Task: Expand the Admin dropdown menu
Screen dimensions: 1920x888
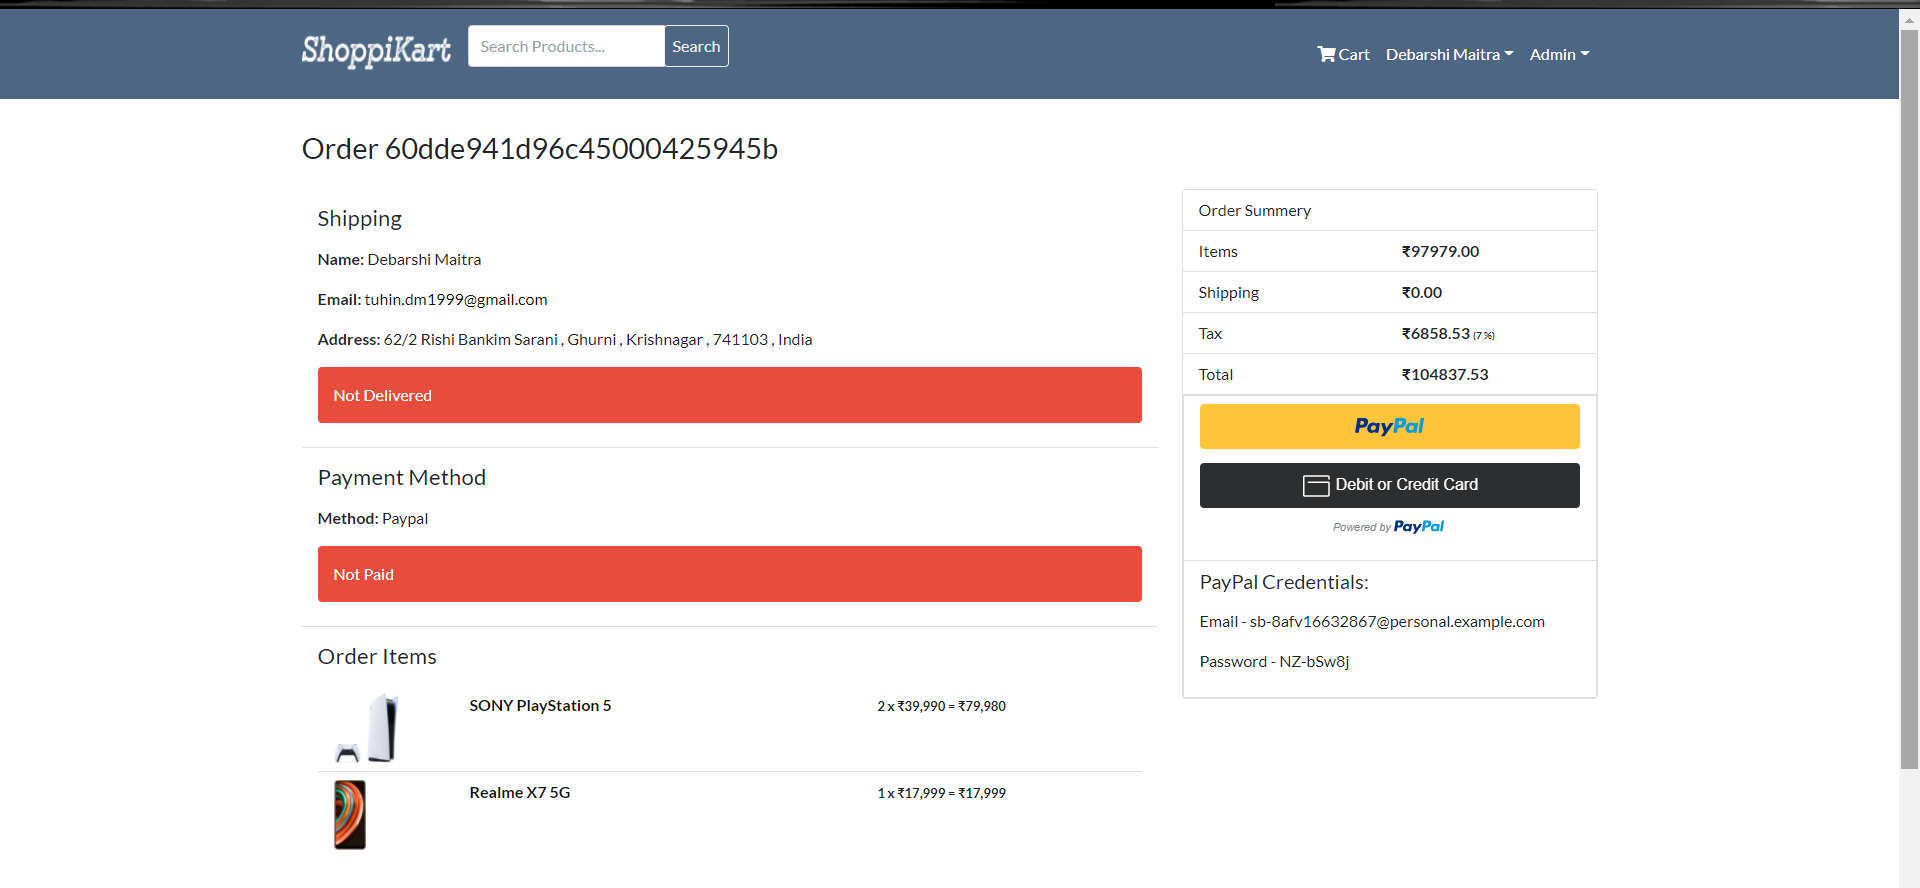Action: (x=1559, y=54)
